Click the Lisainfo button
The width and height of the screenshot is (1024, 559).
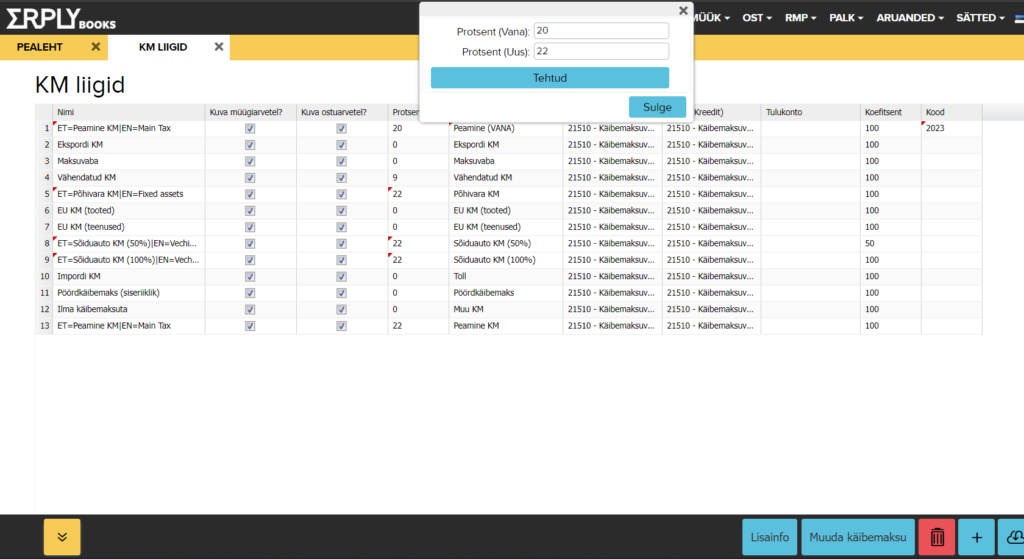pyautogui.click(x=770, y=537)
